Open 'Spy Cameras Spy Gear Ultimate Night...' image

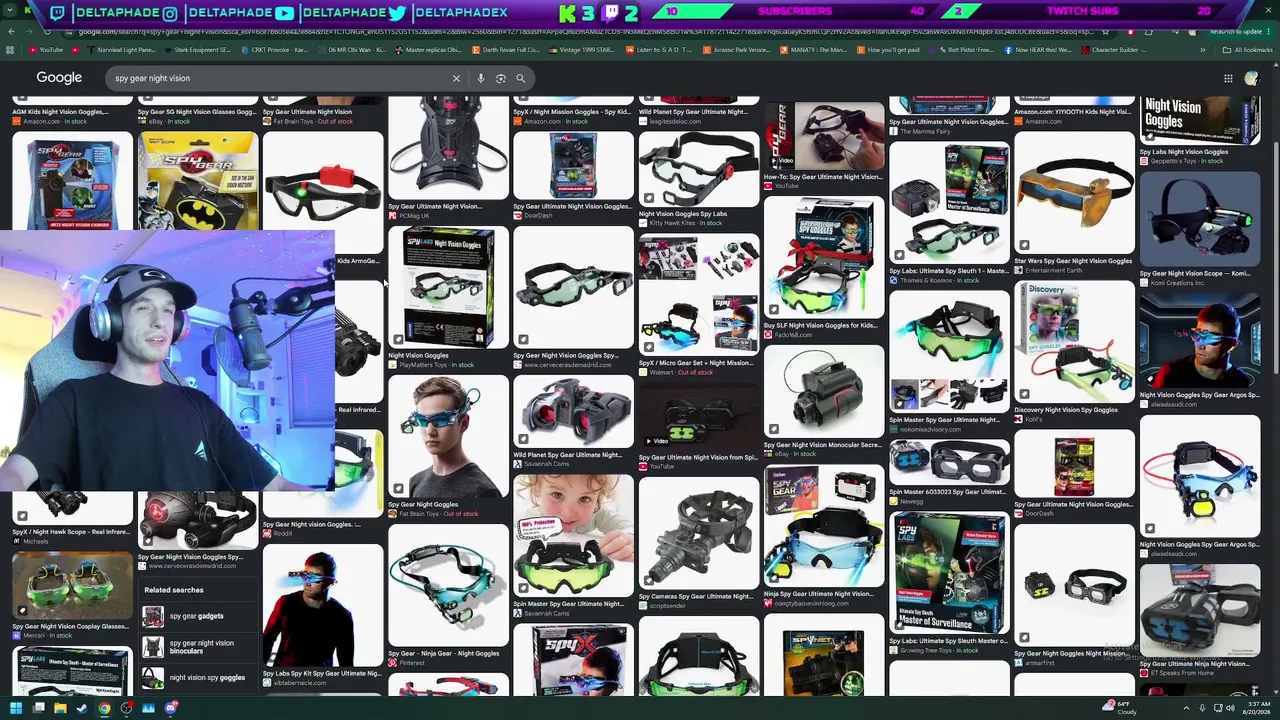click(x=698, y=532)
